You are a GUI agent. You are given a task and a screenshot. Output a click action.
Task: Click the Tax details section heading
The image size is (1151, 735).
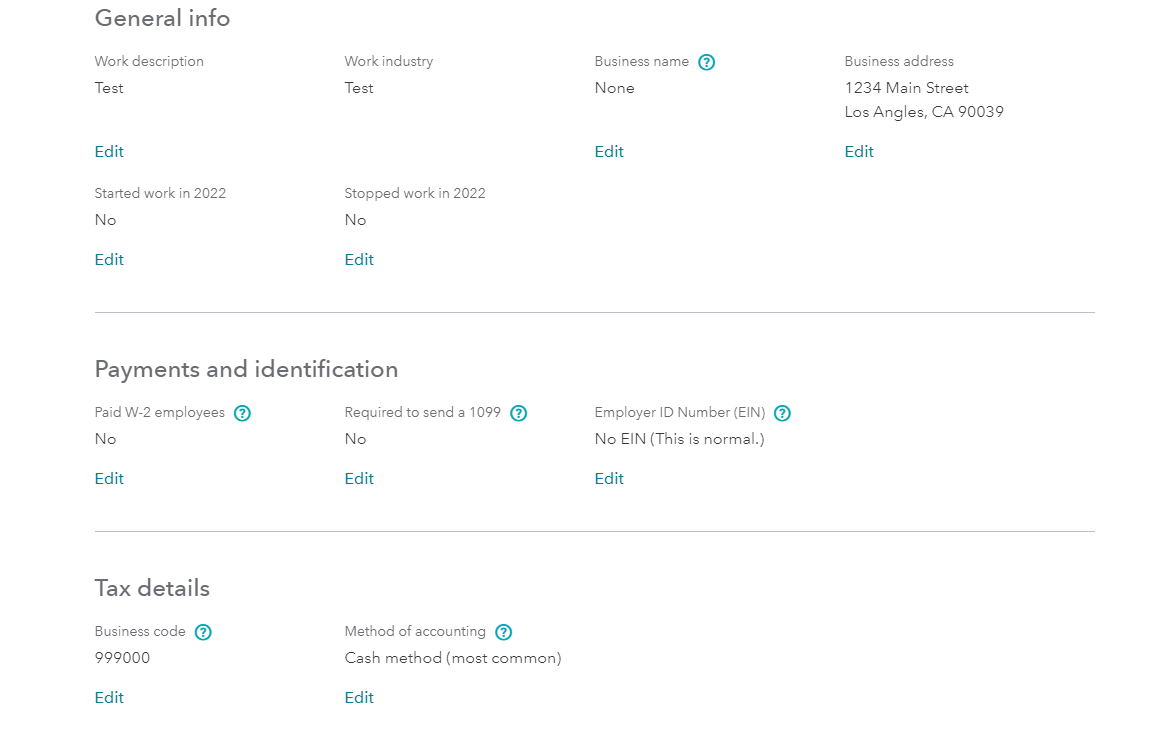(x=152, y=588)
